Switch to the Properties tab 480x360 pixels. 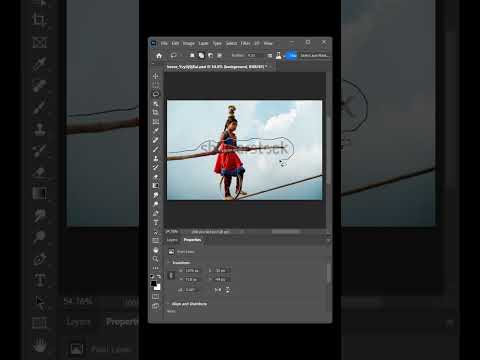coord(192,240)
